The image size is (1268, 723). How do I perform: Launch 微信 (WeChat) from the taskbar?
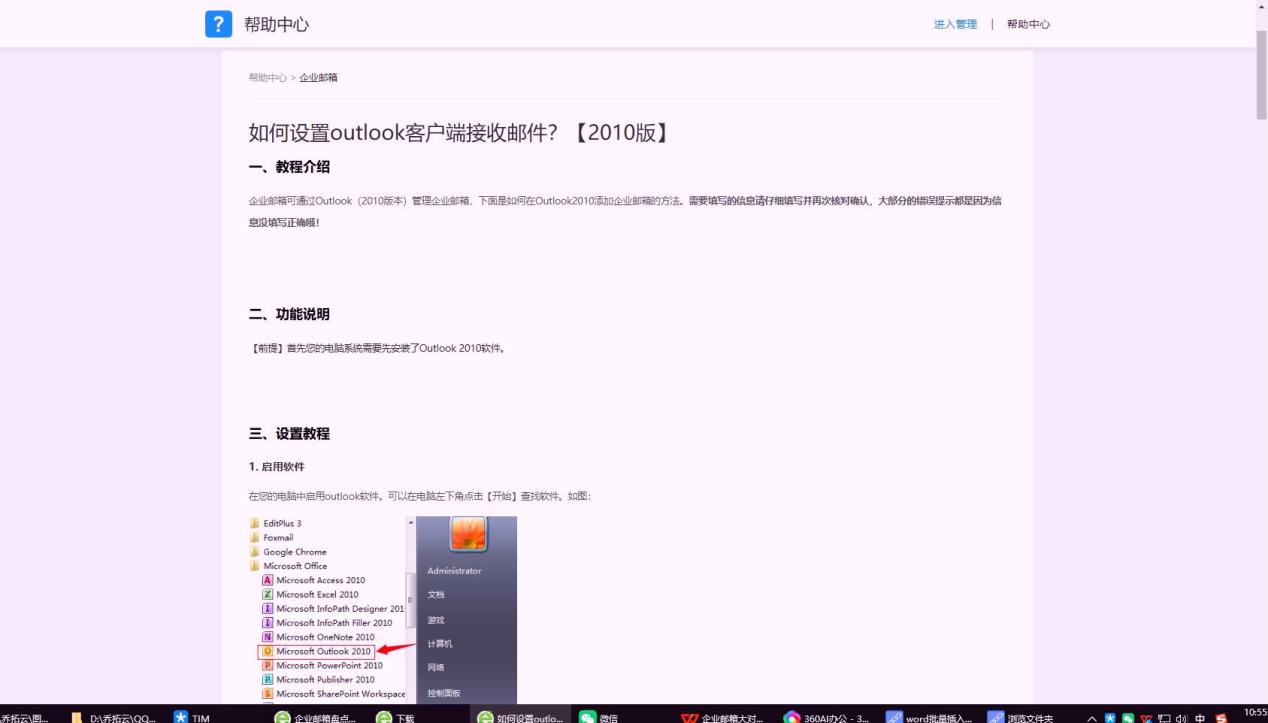click(605, 717)
